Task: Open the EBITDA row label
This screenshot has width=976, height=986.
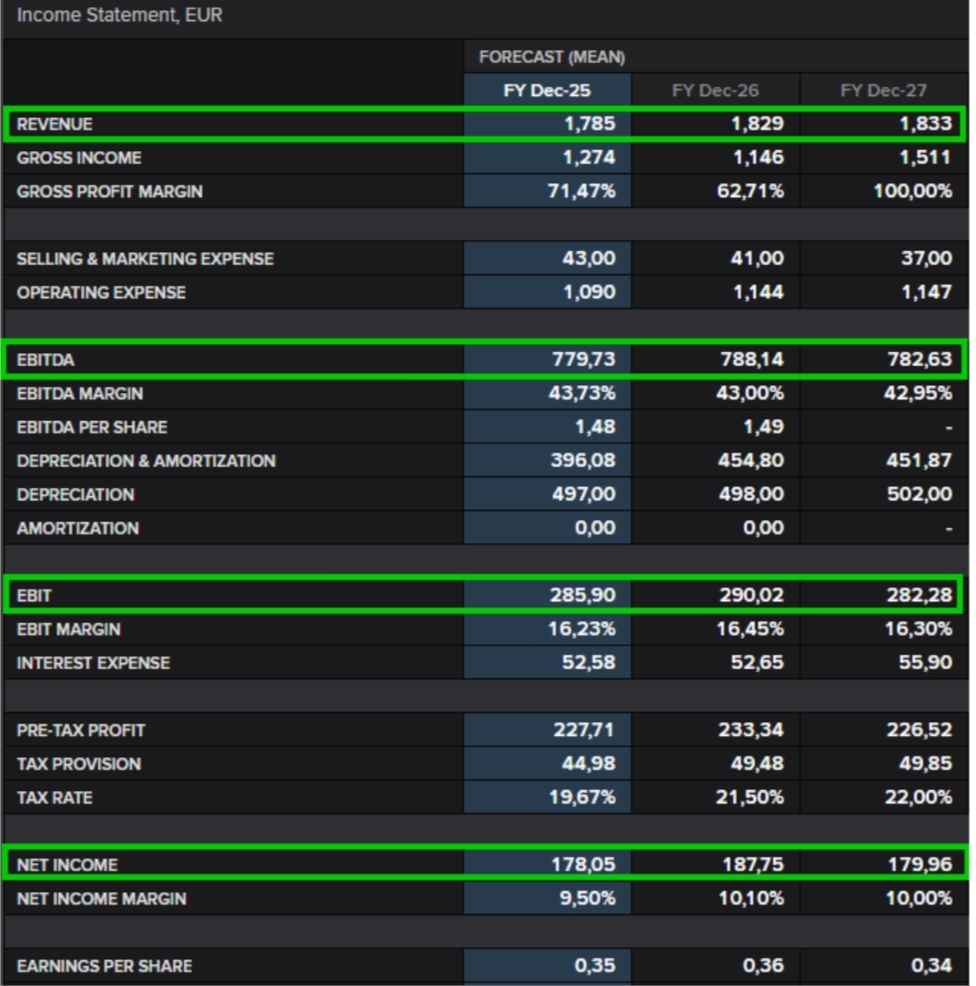Action: pyautogui.click(x=45, y=359)
